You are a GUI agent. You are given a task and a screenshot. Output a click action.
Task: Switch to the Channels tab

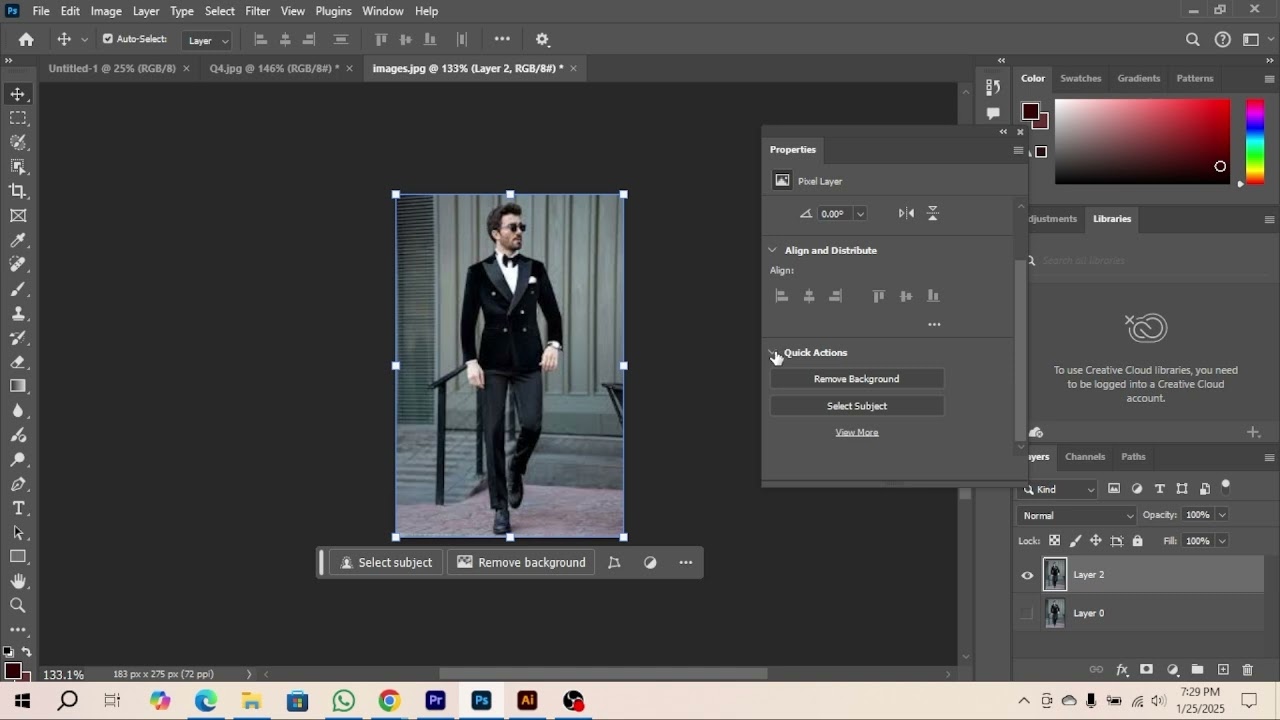pyautogui.click(x=1085, y=456)
